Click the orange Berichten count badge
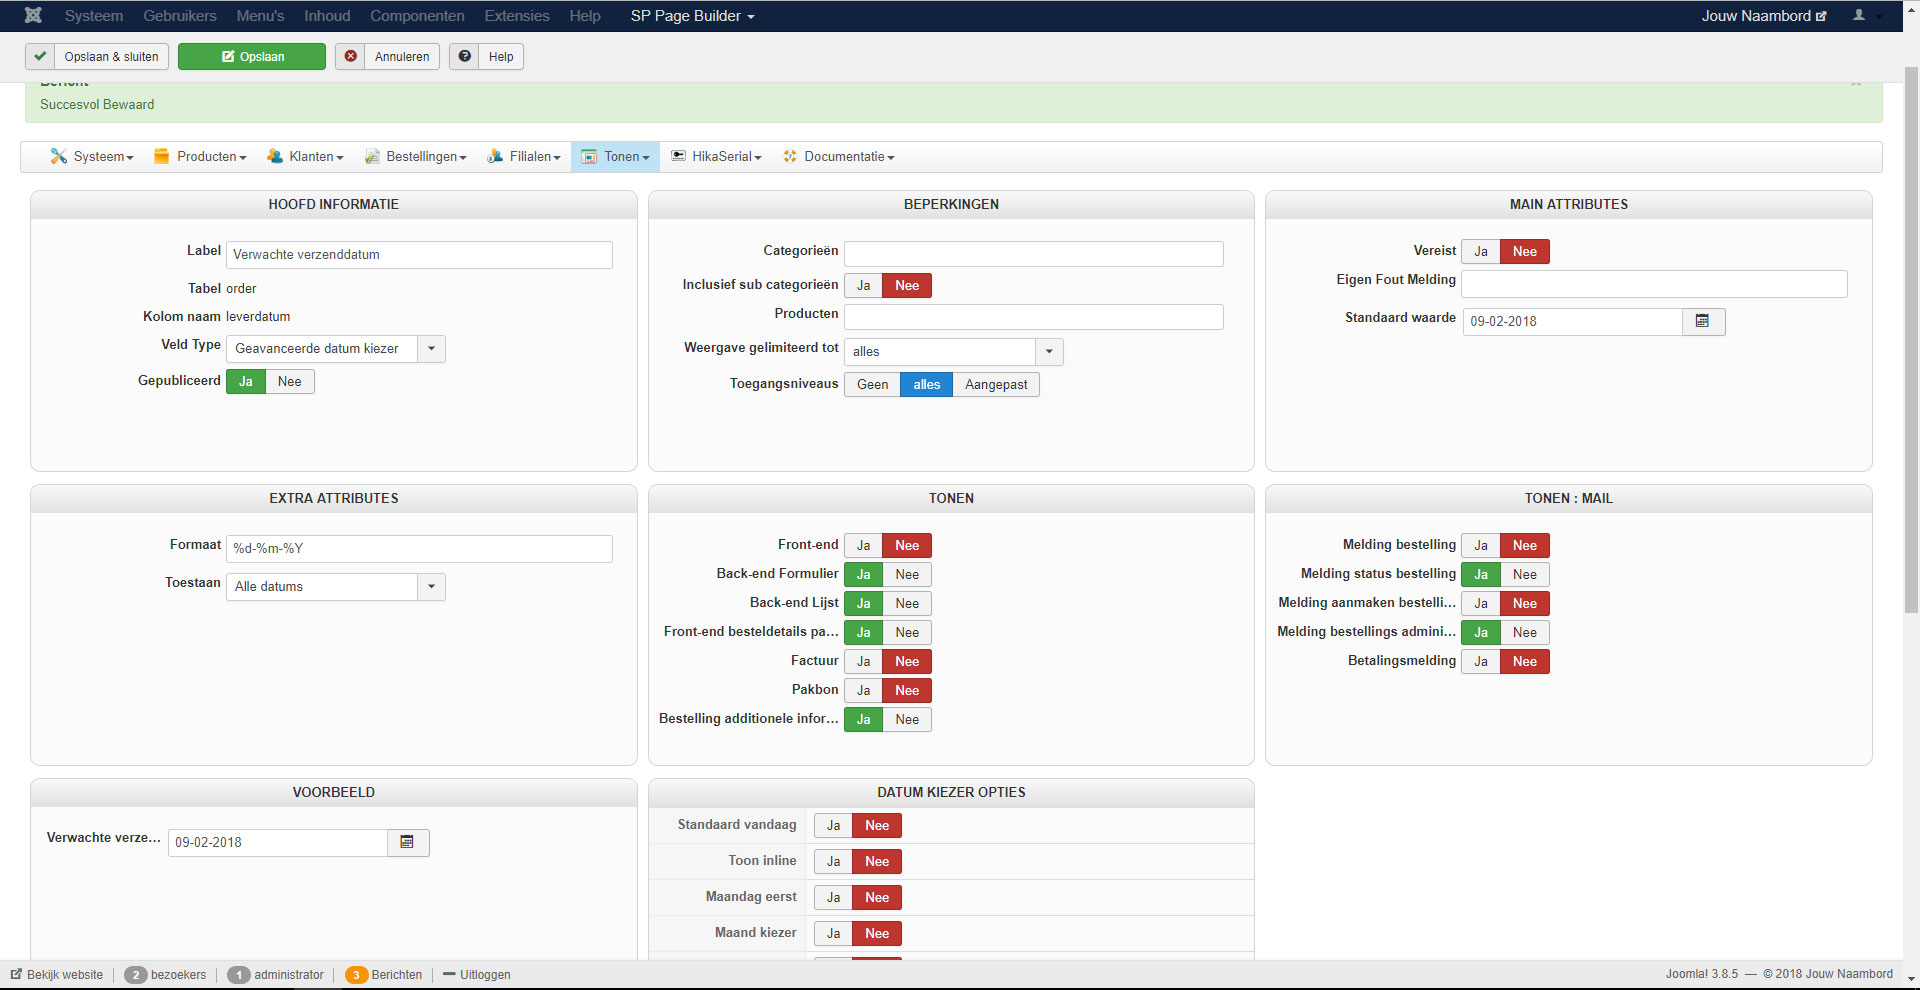1920x990 pixels. [x=356, y=975]
